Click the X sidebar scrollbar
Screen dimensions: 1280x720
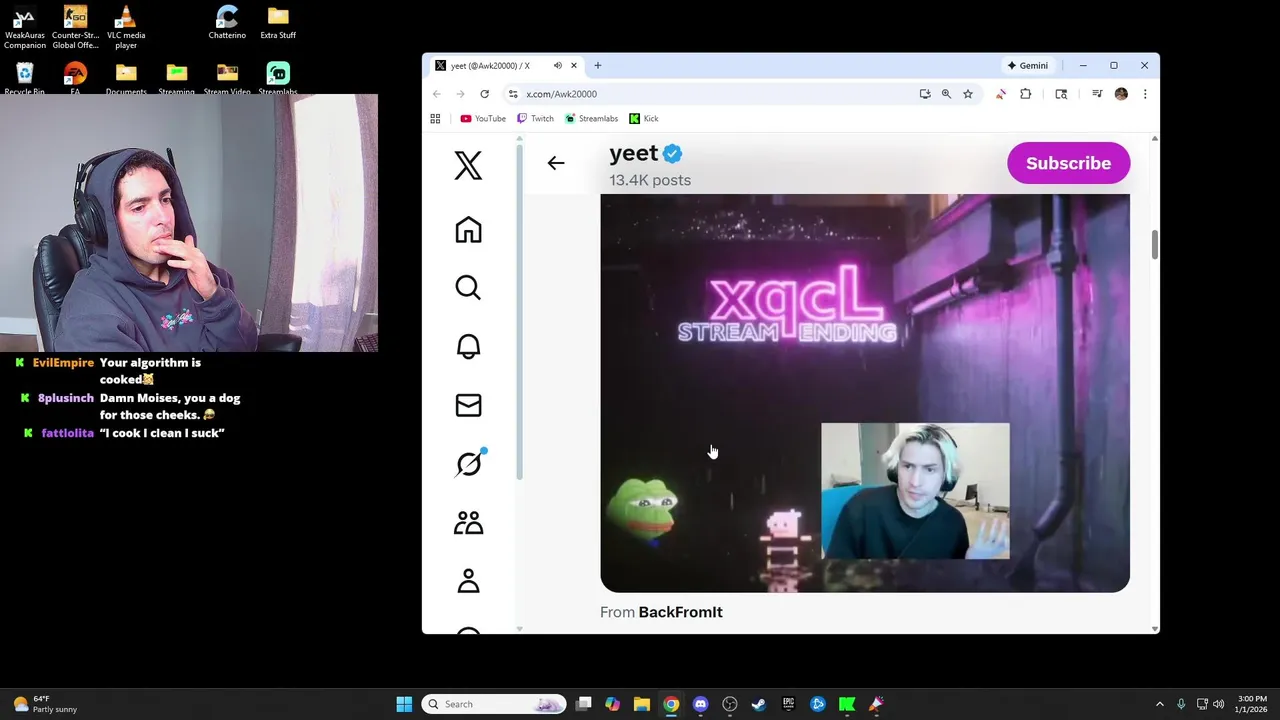[x=519, y=312]
